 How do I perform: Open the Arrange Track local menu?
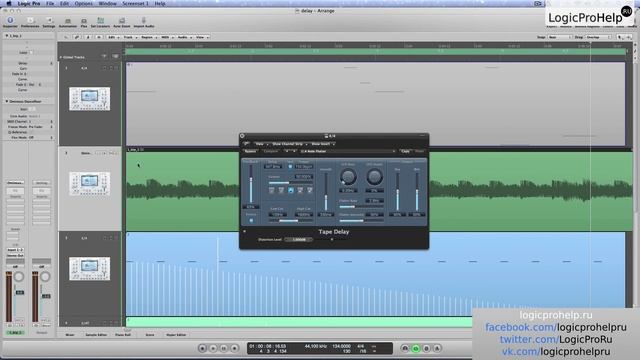[x=129, y=37]
